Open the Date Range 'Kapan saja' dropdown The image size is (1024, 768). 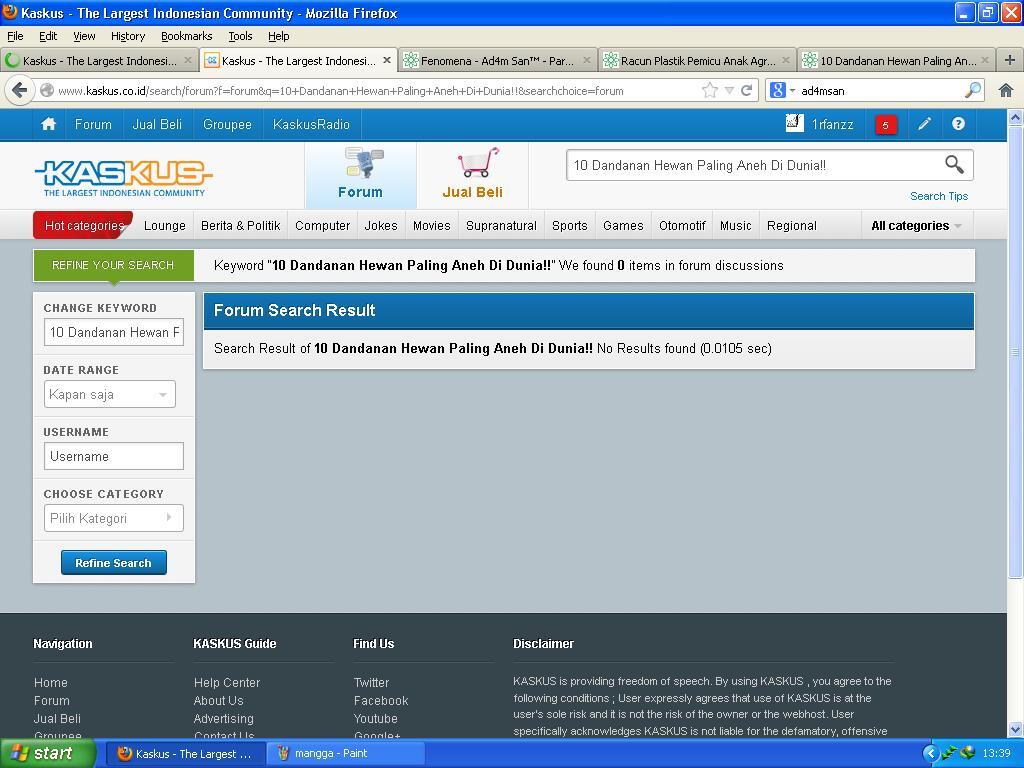click(x=110, y=394)
